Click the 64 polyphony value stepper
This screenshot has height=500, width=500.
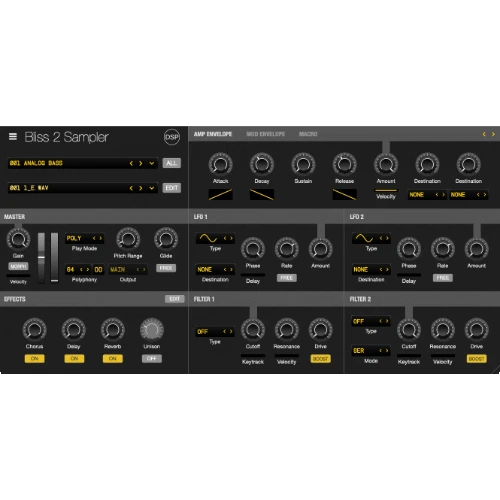[x=78, y=269]
